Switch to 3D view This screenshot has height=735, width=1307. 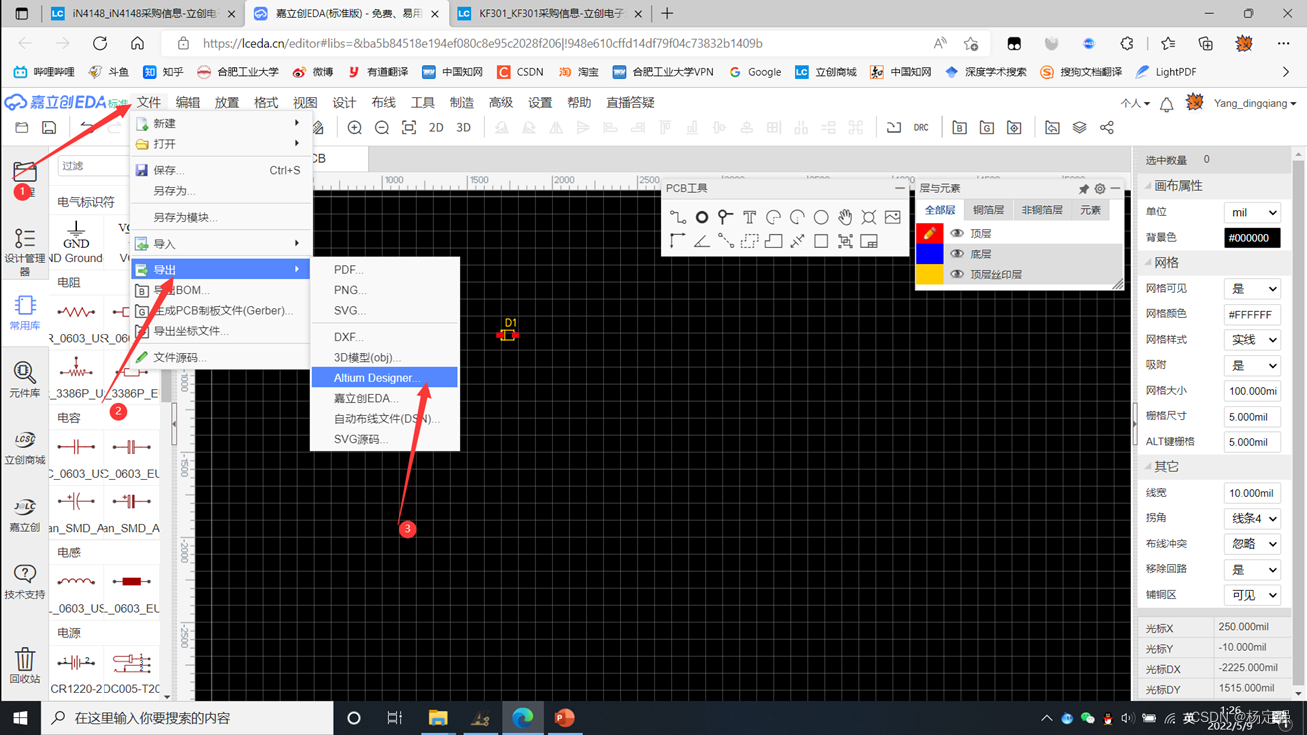point(463,128)
